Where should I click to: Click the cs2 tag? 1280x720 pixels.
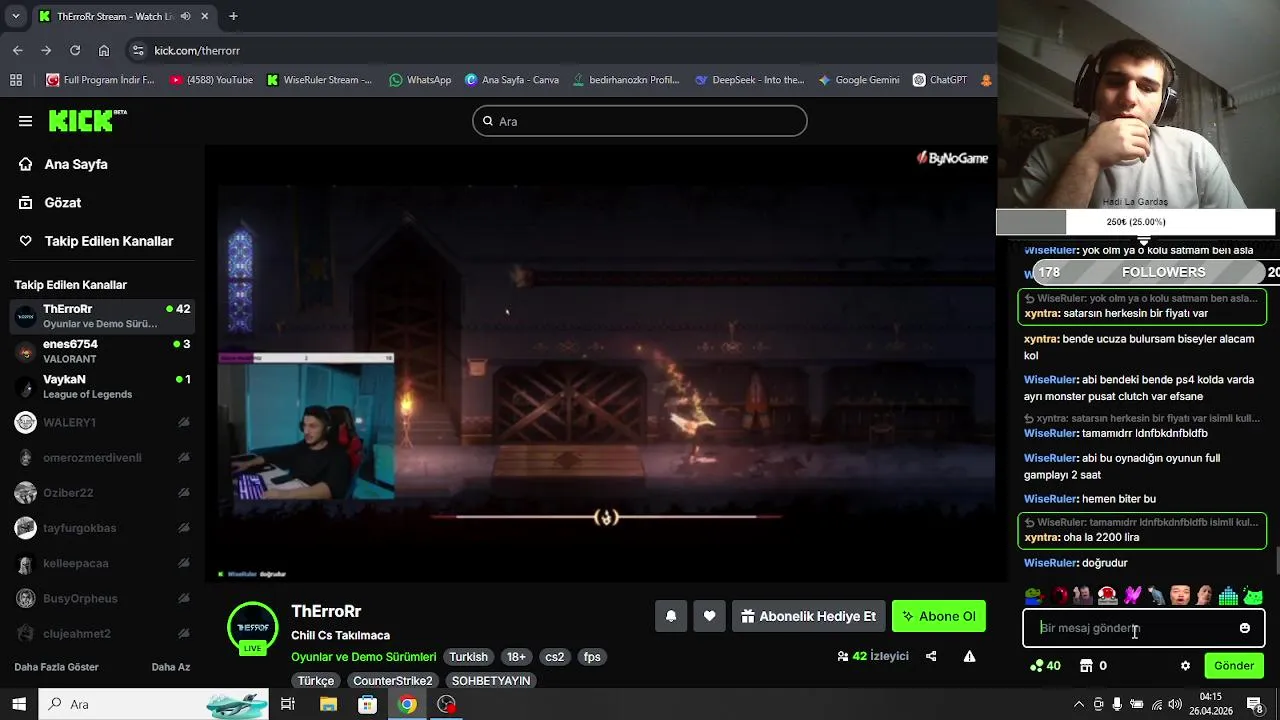tap(554, 657)
